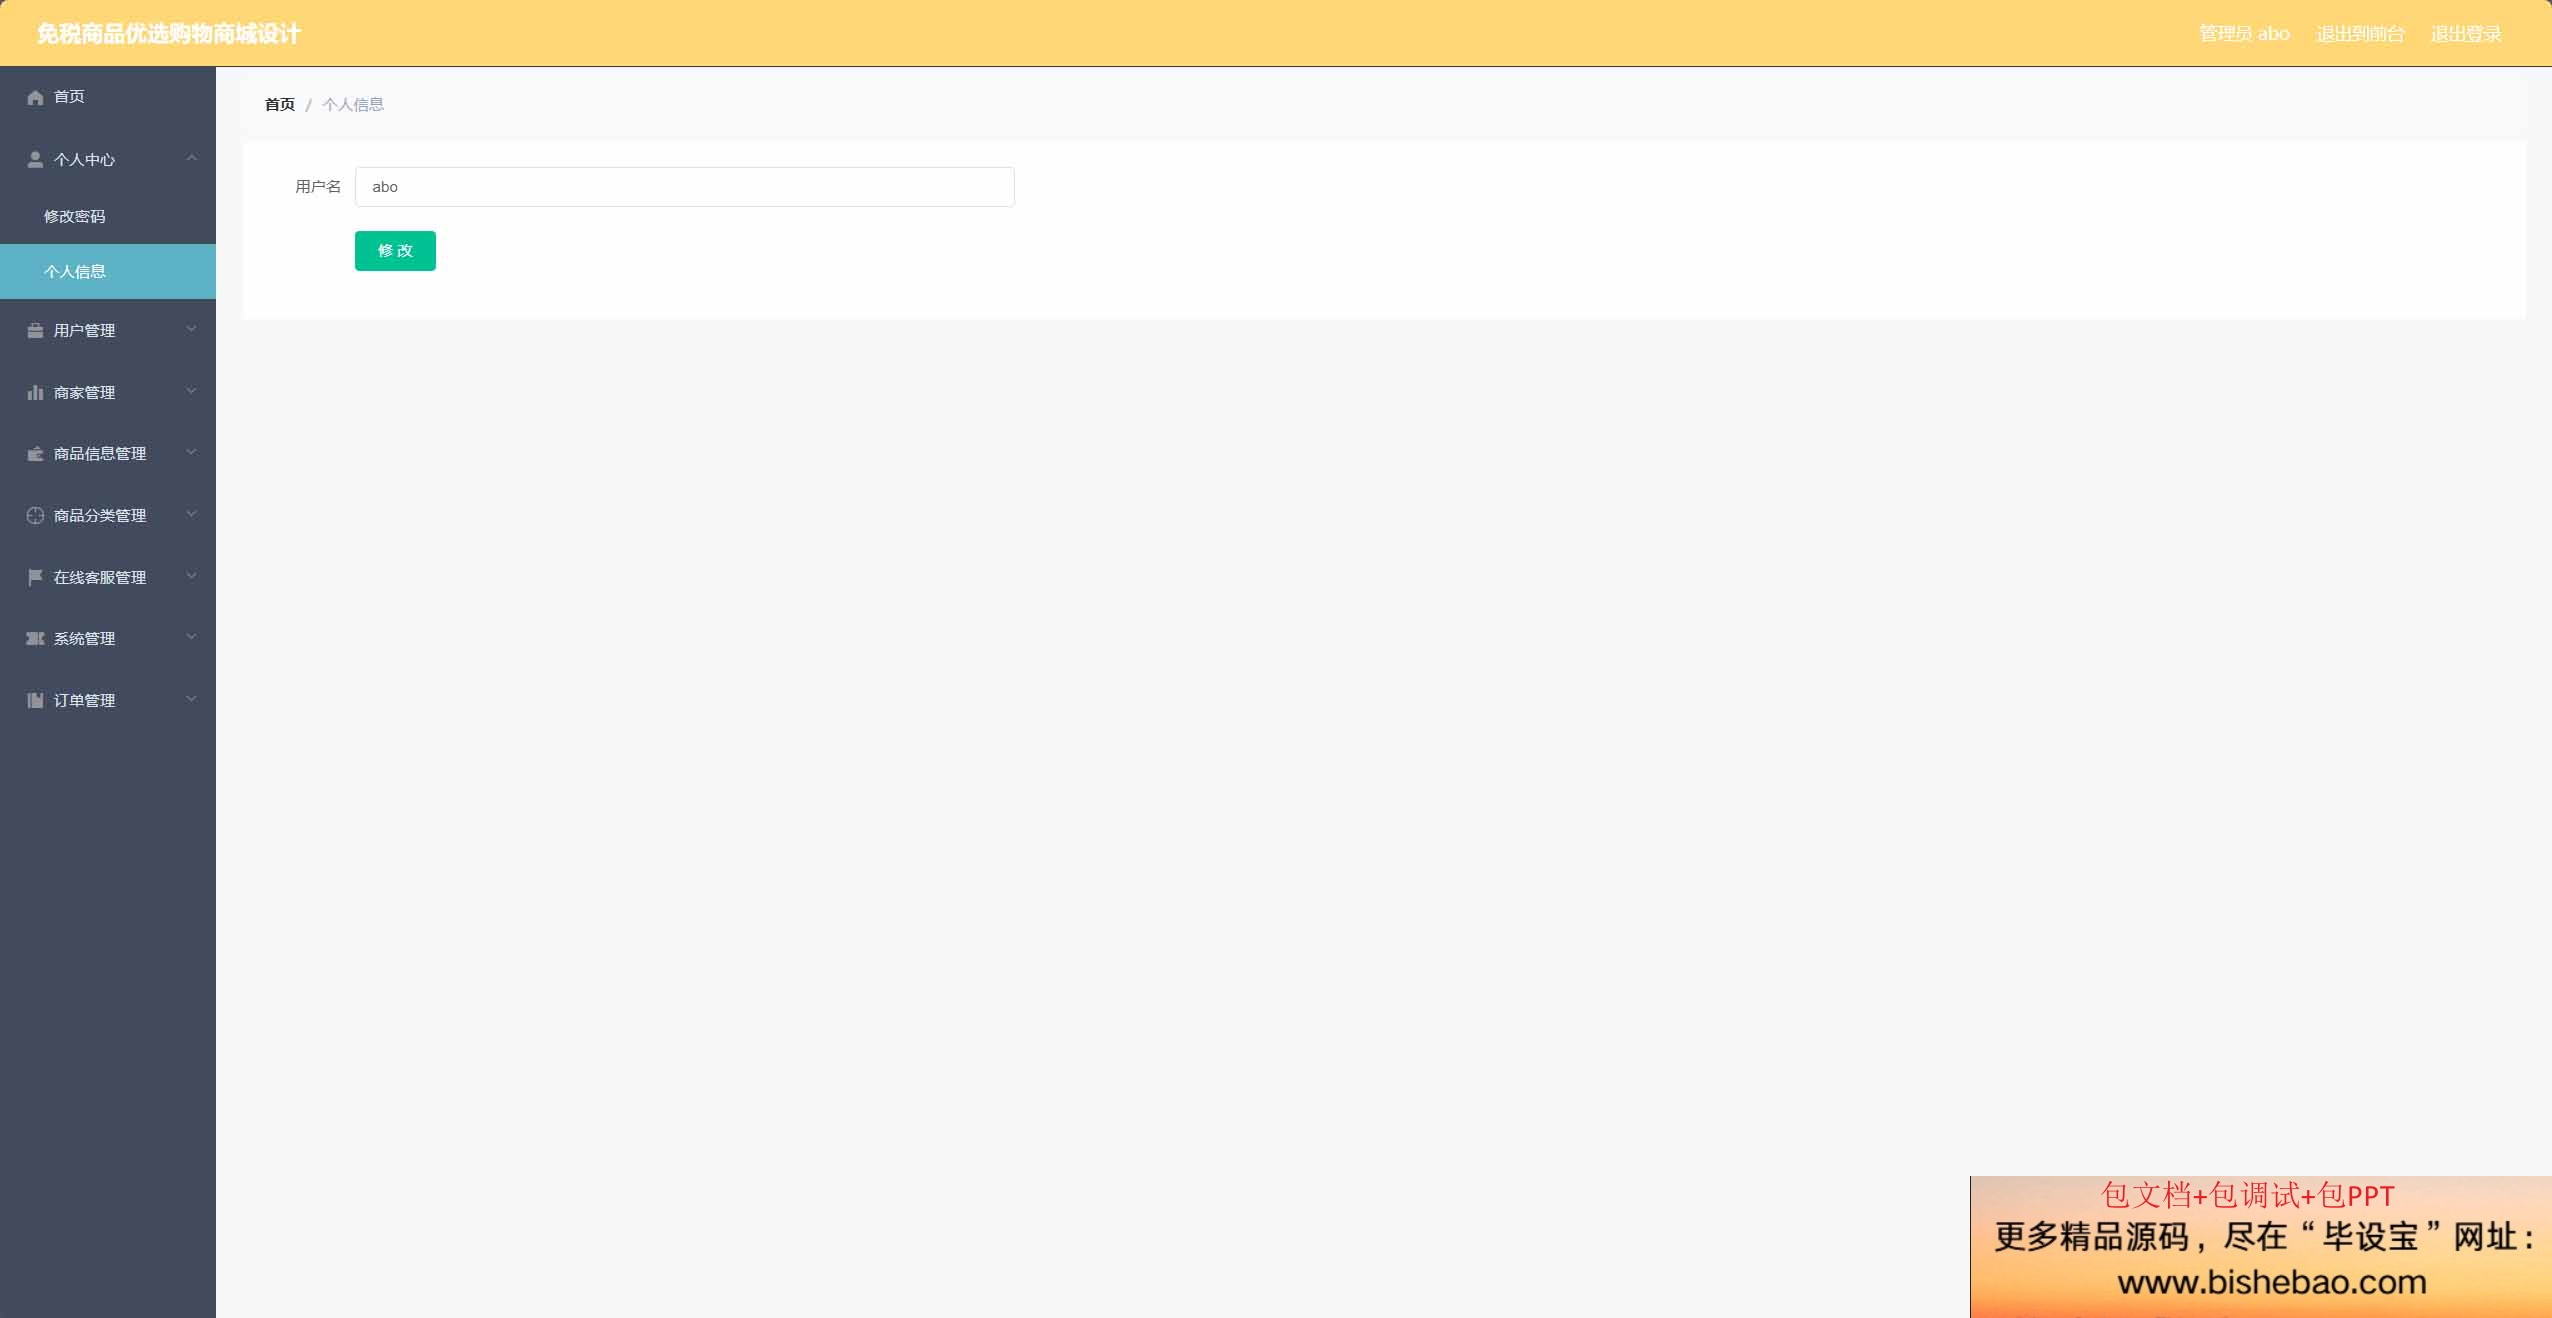2552x1318 pixels.
Task: Click the bar chart icon beside 商家管理
Action: tap(35, 392)
